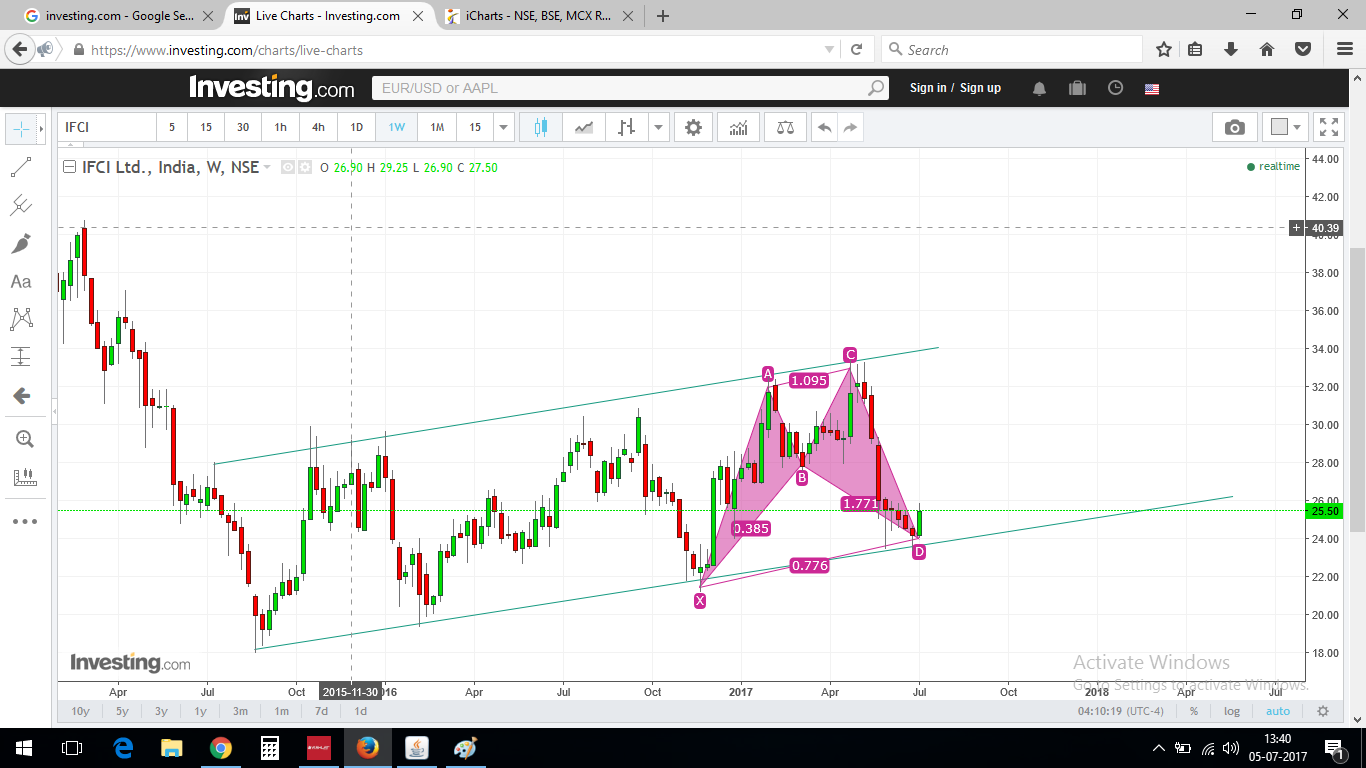This screenshot has height=768, width=1366.
Task: Open the recent history clock icon
Action: [x=1115, y=88]
